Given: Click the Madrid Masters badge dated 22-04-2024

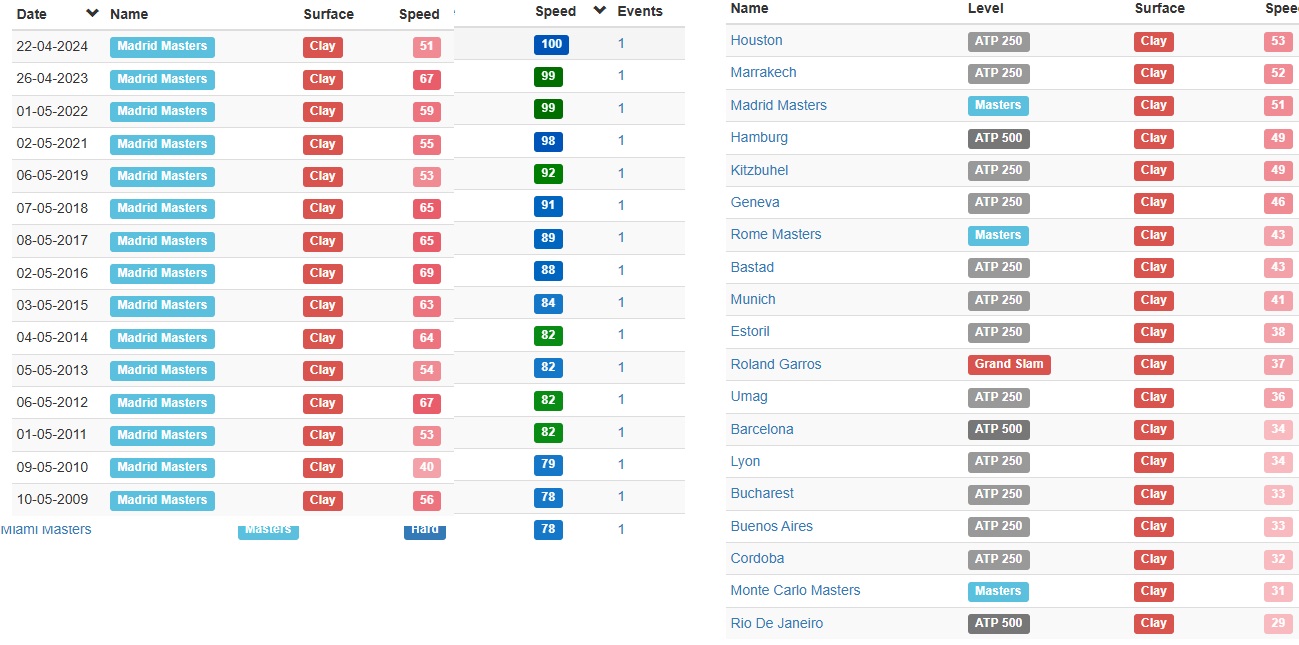Looking at the screenshot, I should [x=162, y=47].
